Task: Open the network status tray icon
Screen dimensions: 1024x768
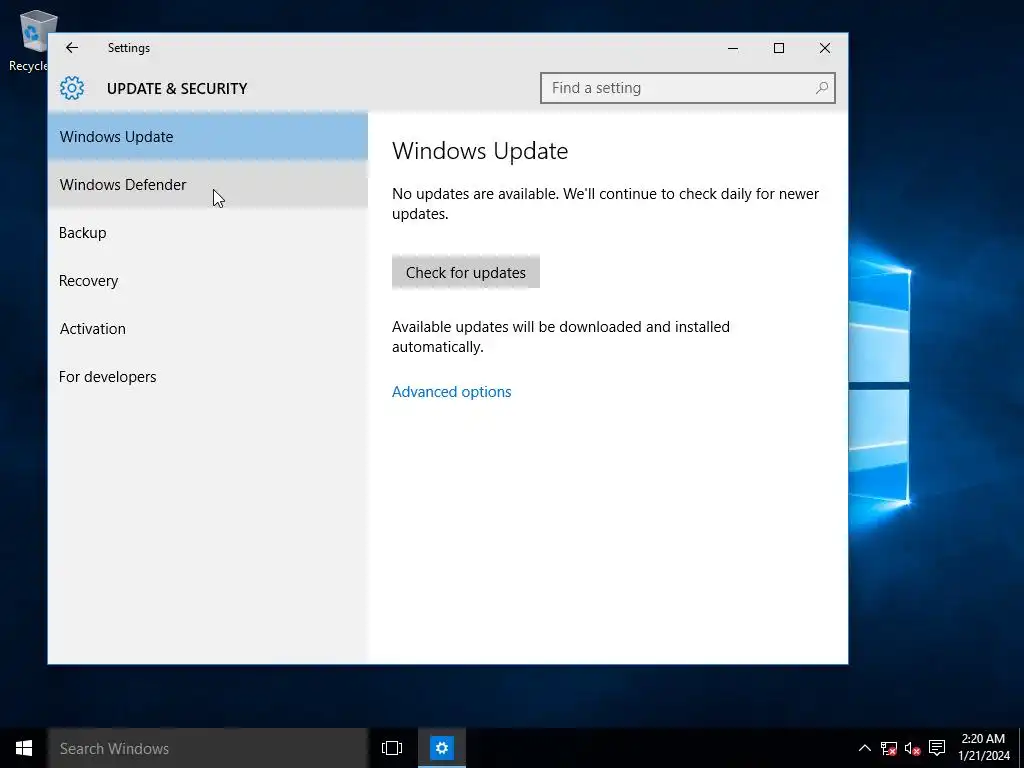Action: [x=888, y=748]
